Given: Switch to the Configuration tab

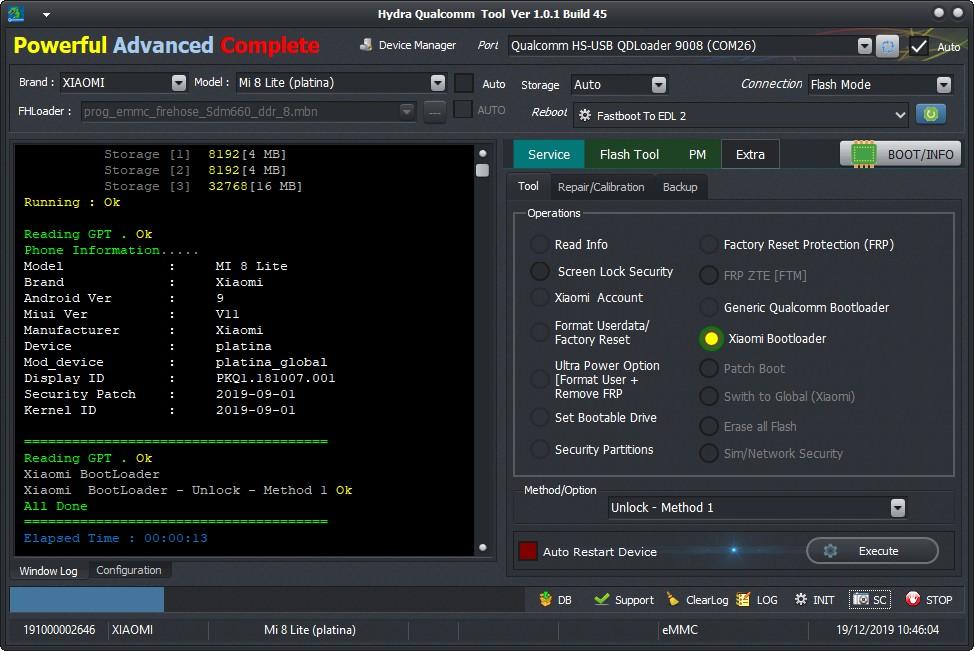Looking at the screenshot, I should 129,570.
